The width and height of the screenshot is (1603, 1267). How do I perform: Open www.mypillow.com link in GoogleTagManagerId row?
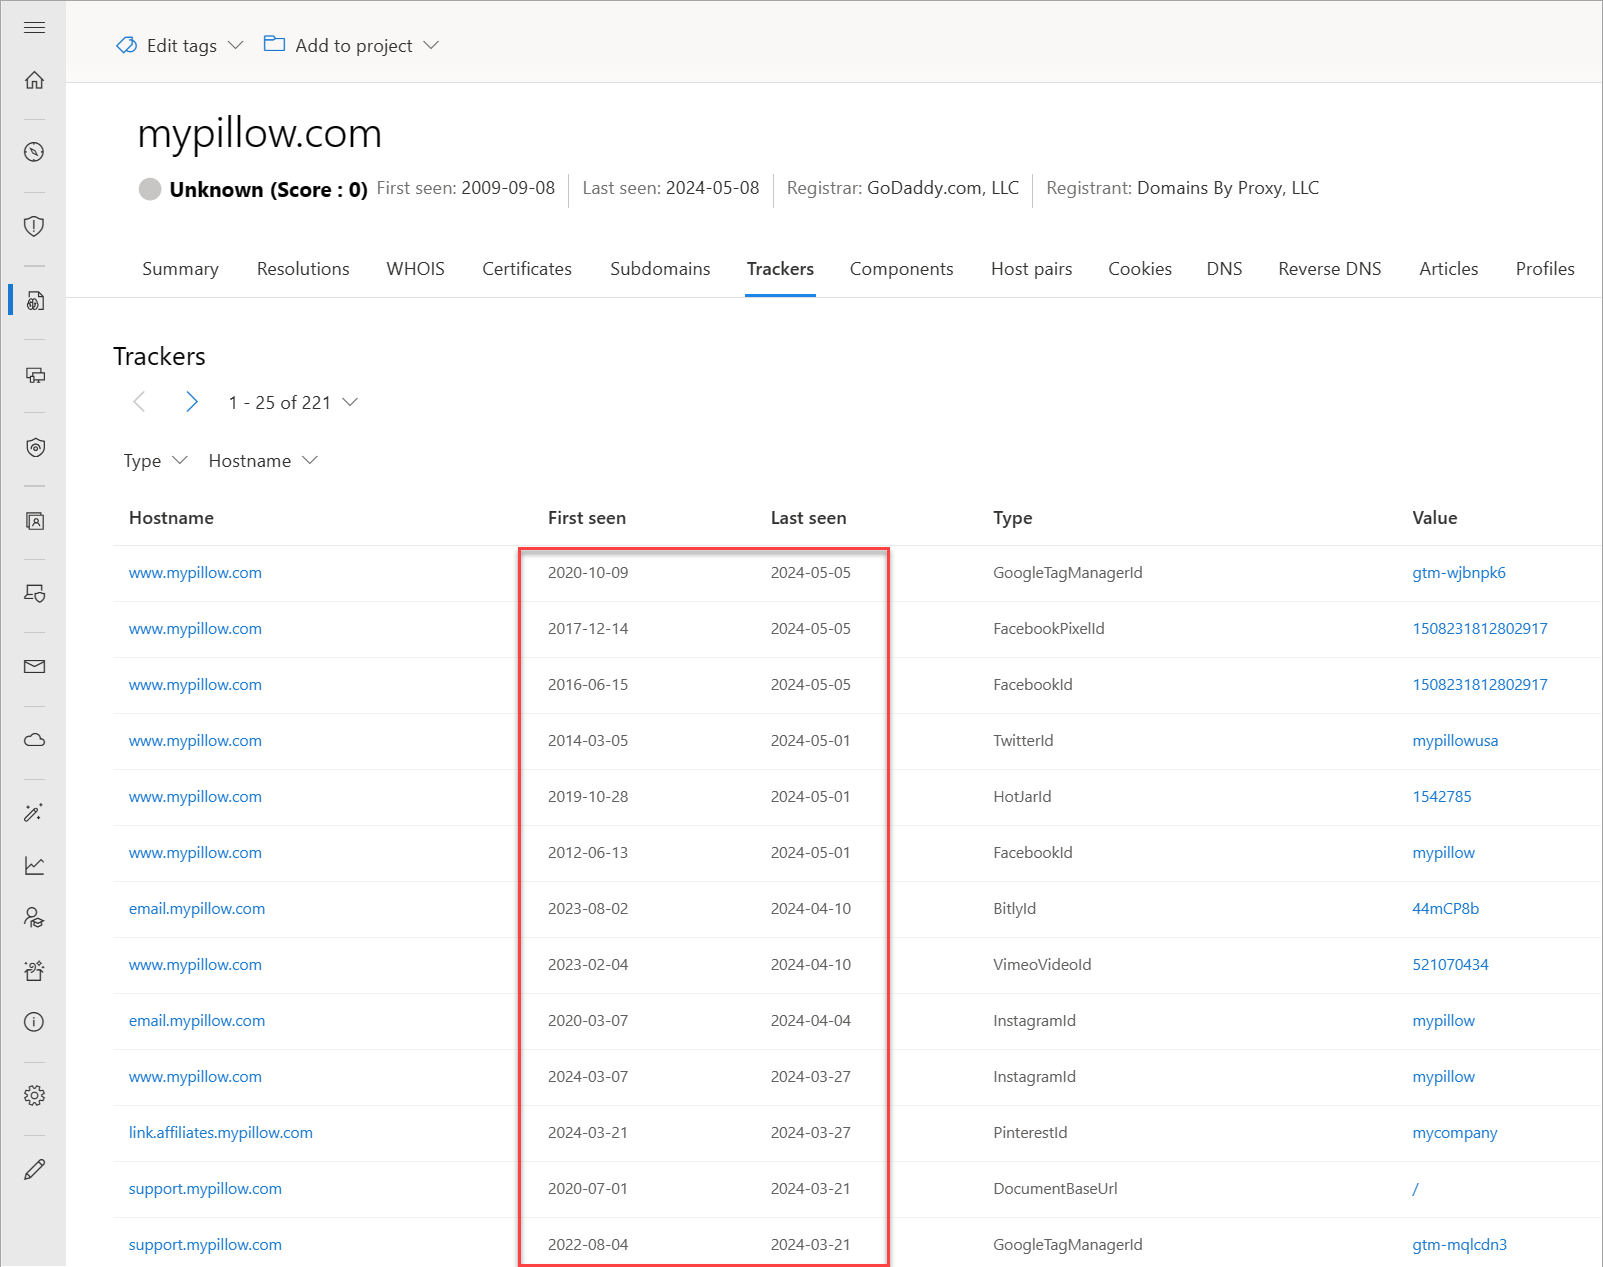click(195, 573)
